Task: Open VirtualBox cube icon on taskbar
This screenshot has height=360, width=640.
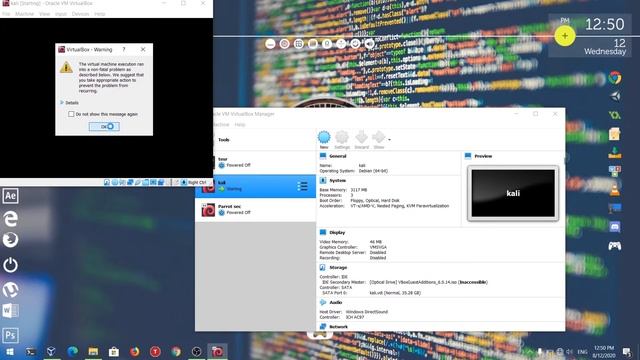Action: click(51, 351)
